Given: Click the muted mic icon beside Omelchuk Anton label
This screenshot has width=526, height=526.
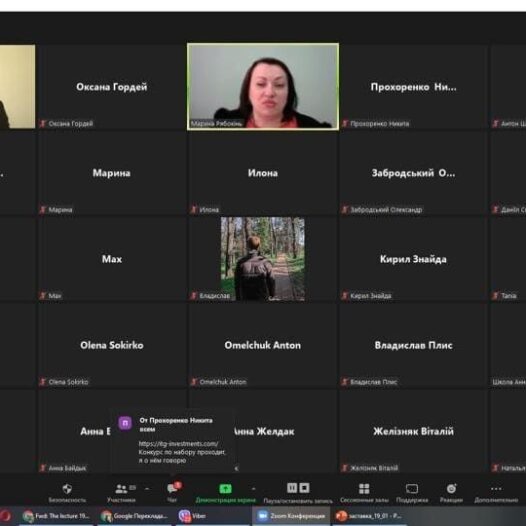Looking at the screenshot, I should [194, 382].
